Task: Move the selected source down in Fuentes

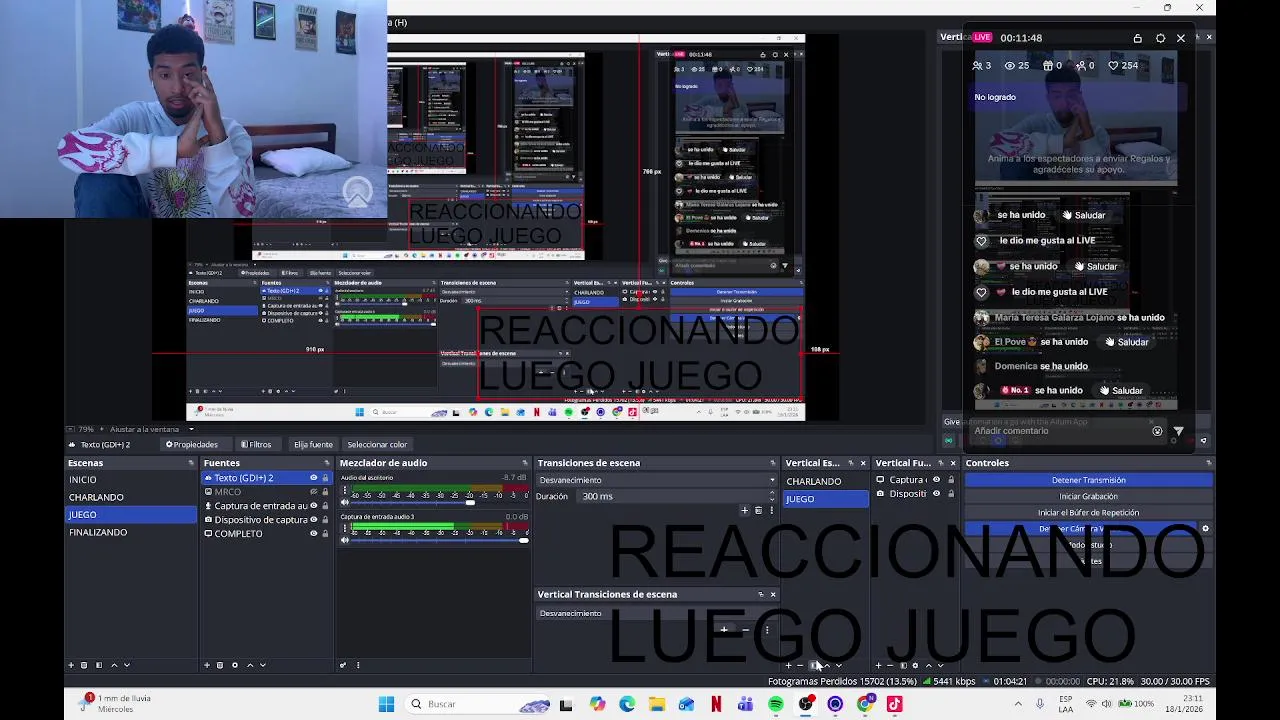Action: pyautogui.click(x=262, y=665)
